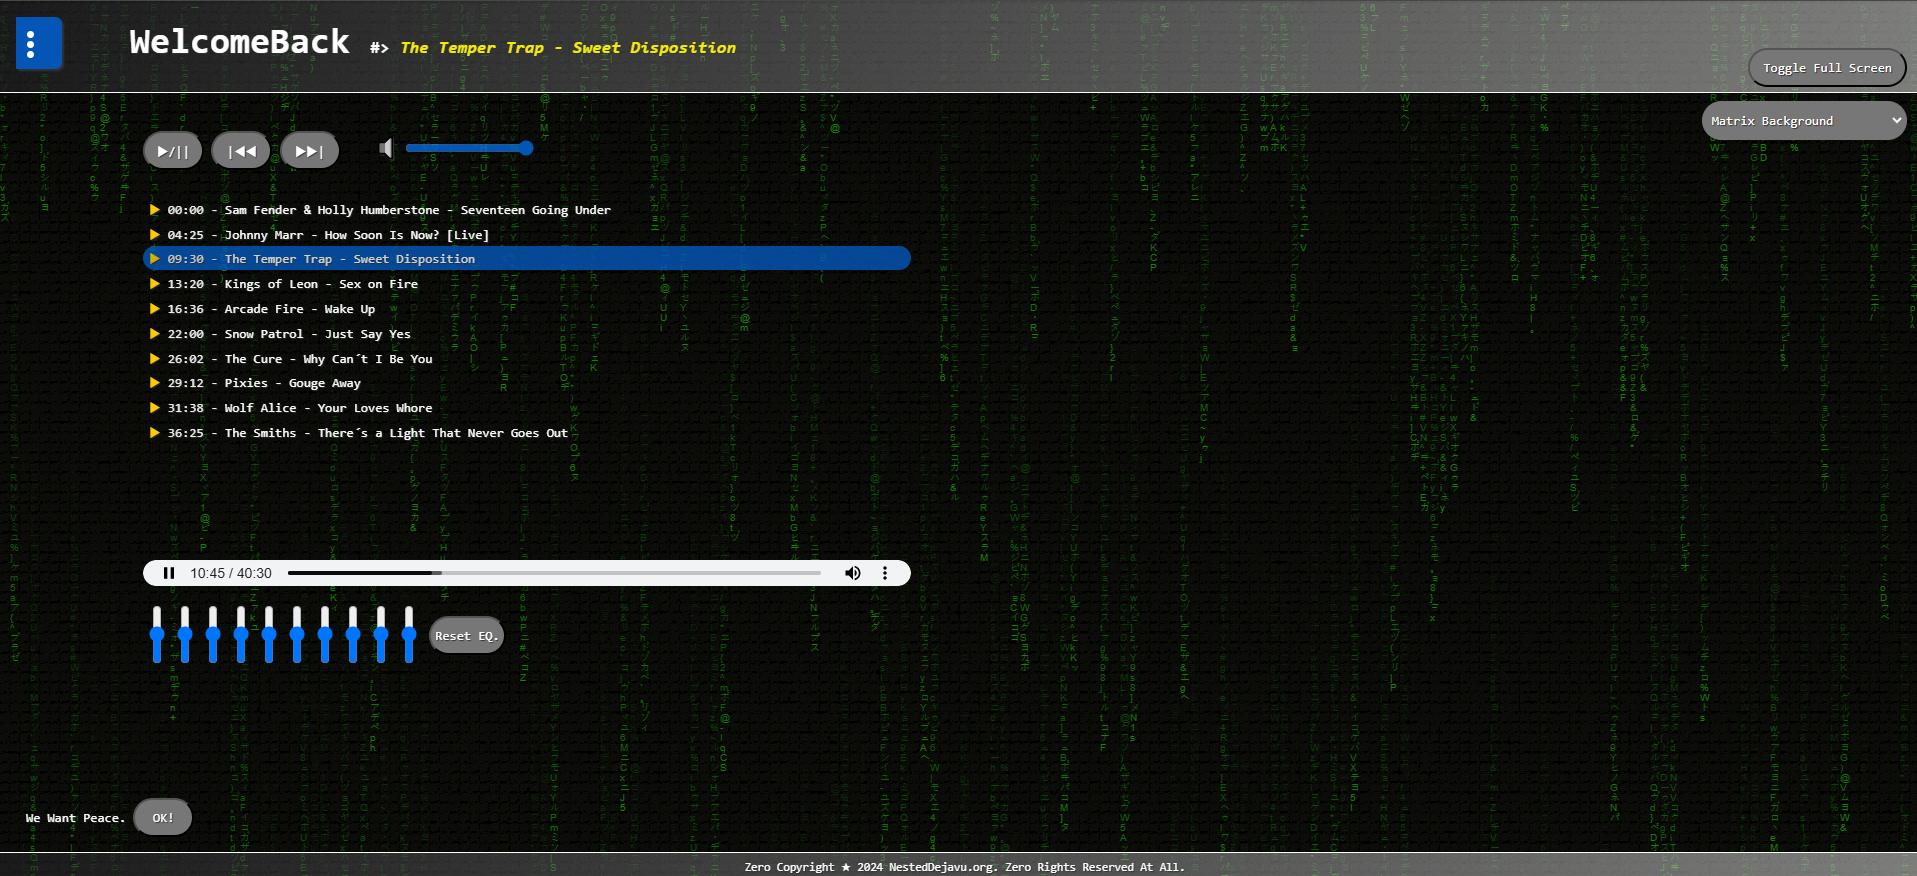The width and height of the screenshot is (1917, 876).
Task: Choose Snow Patrol Just Say Yes
Action: (x=317, y=334)
